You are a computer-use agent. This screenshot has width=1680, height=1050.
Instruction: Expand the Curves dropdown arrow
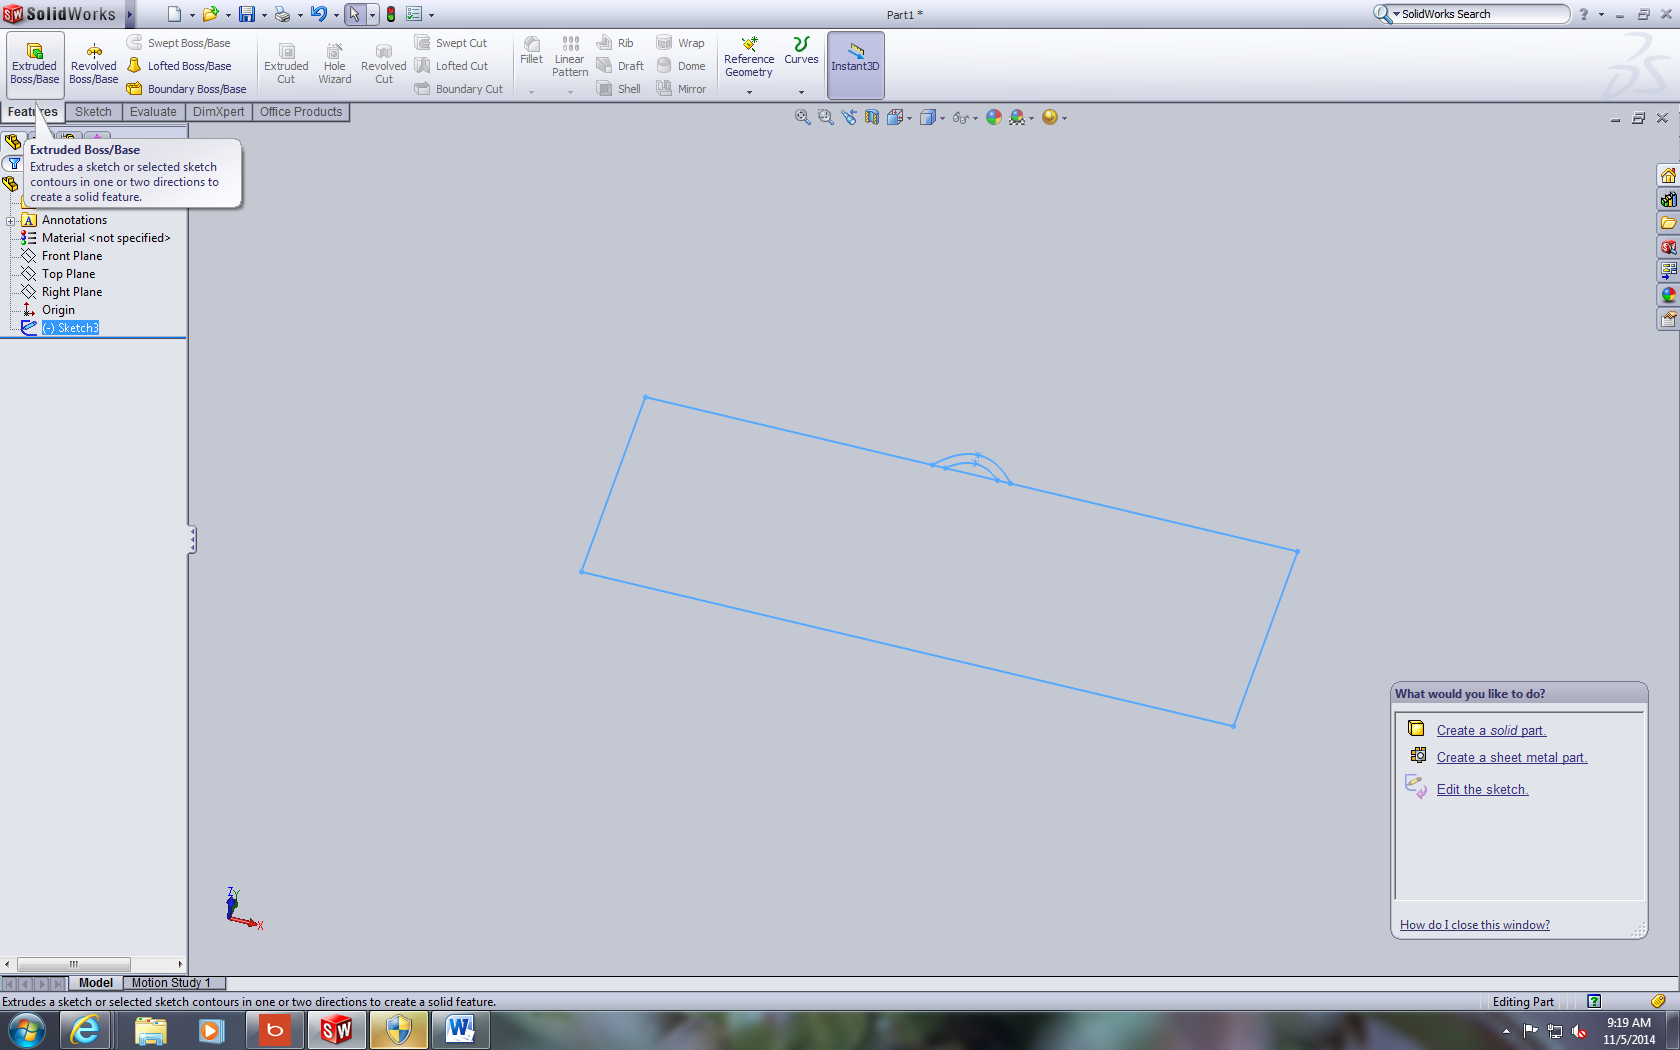(x=801, y=92)
